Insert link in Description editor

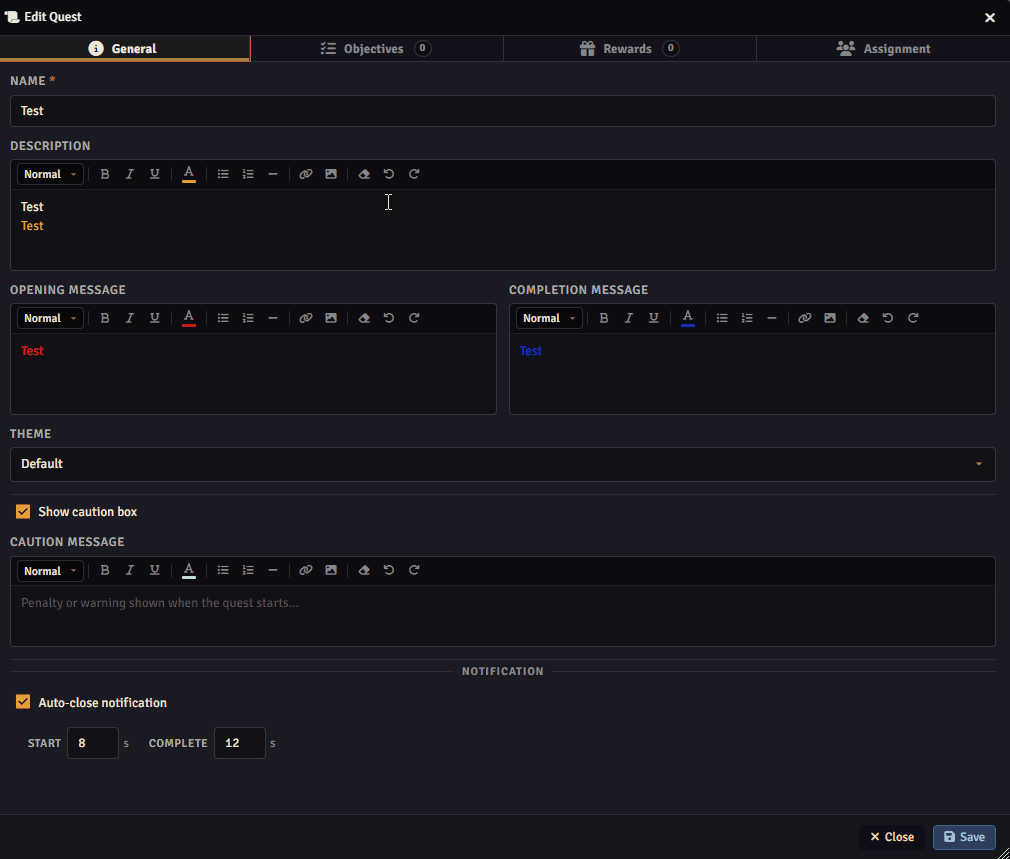(305, 174)
